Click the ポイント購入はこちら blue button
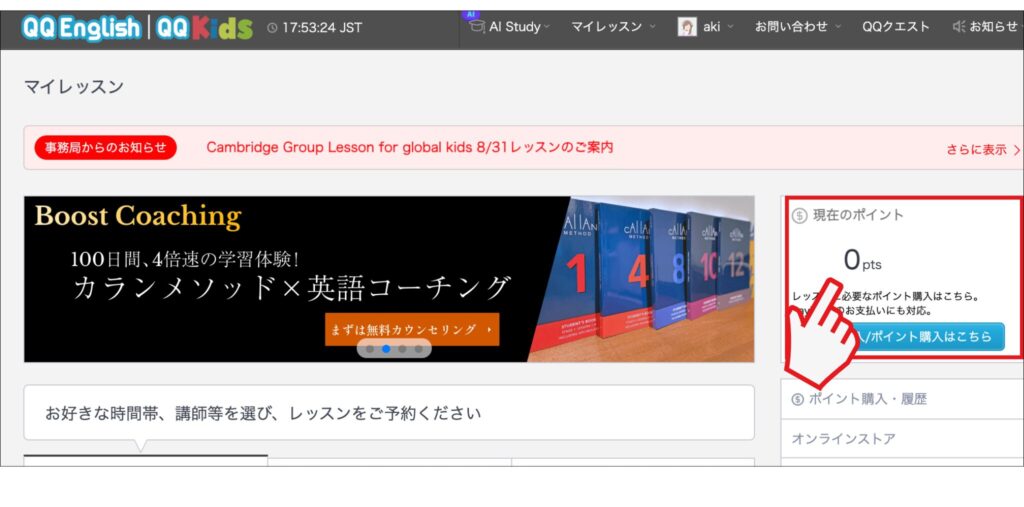Image resolution: width=1024 pixels, height=507 pixels. [x=925, y=337]
